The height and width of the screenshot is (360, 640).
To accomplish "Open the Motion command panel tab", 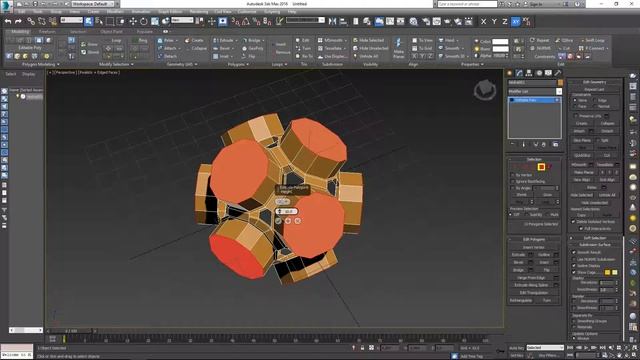I will (539, 73).
